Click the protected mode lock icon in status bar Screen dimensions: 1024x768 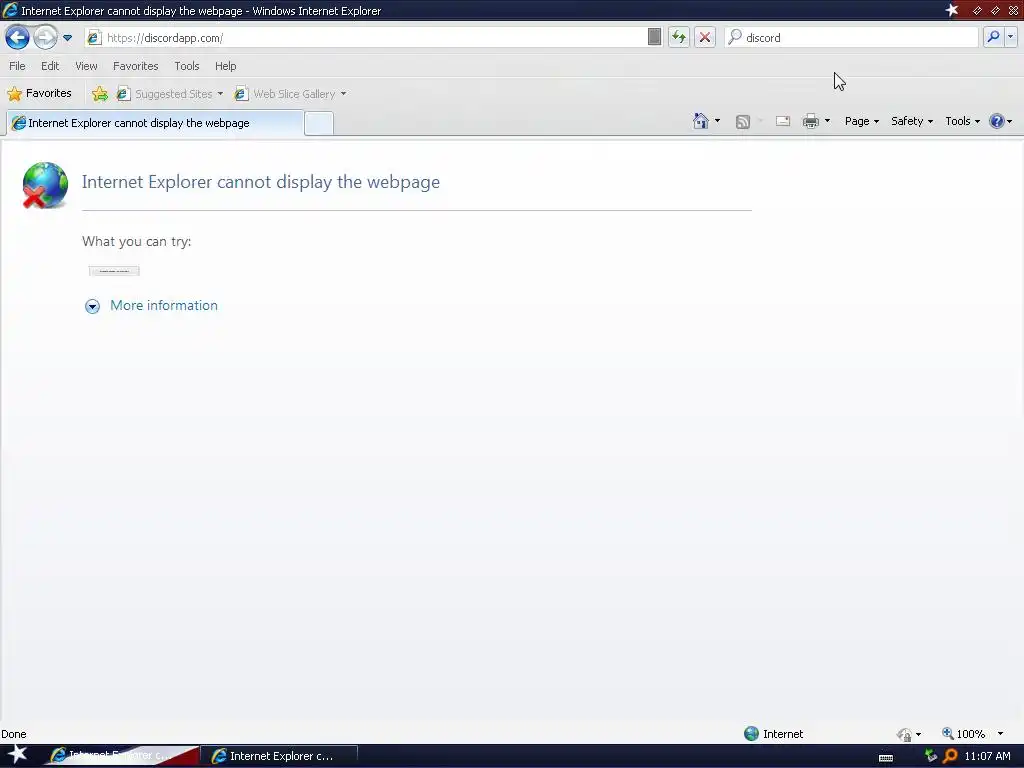point(904,735)
